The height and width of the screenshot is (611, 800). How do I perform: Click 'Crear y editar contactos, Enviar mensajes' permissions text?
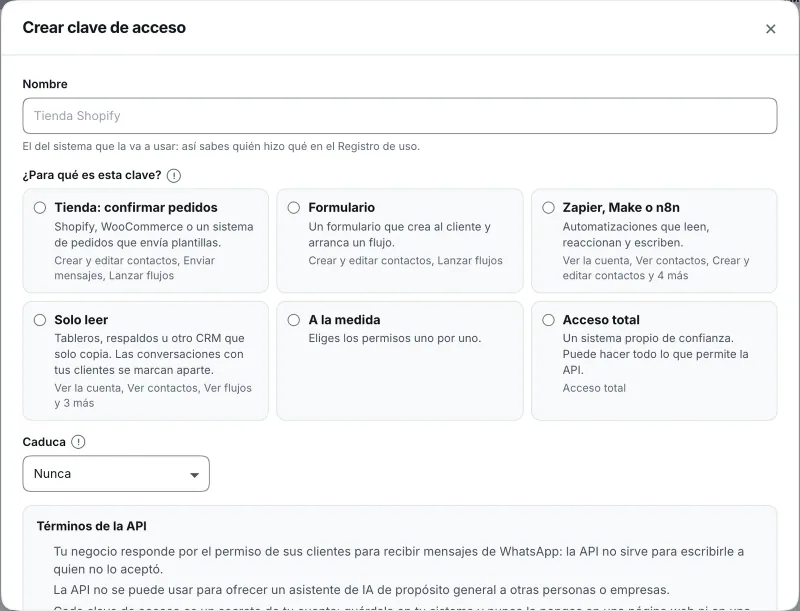coord(134,268)
